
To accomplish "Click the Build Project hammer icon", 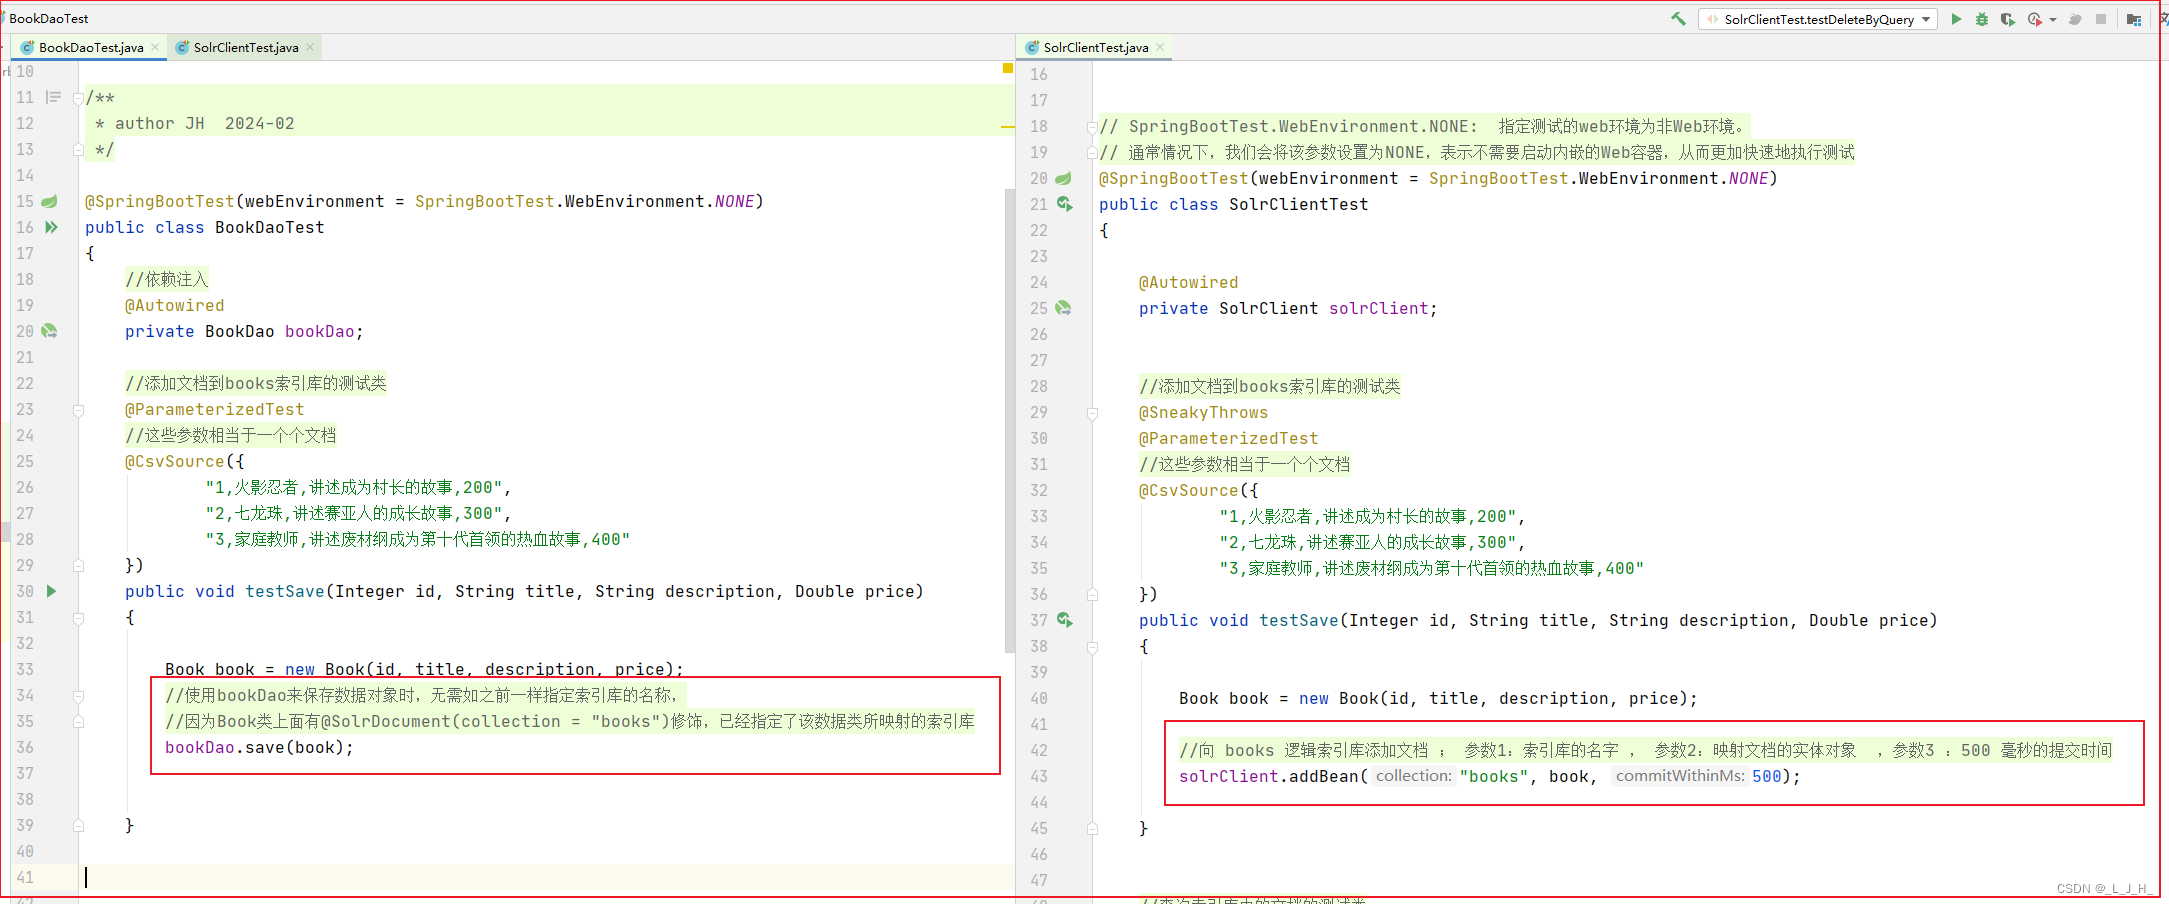I will click(1678, 18).
